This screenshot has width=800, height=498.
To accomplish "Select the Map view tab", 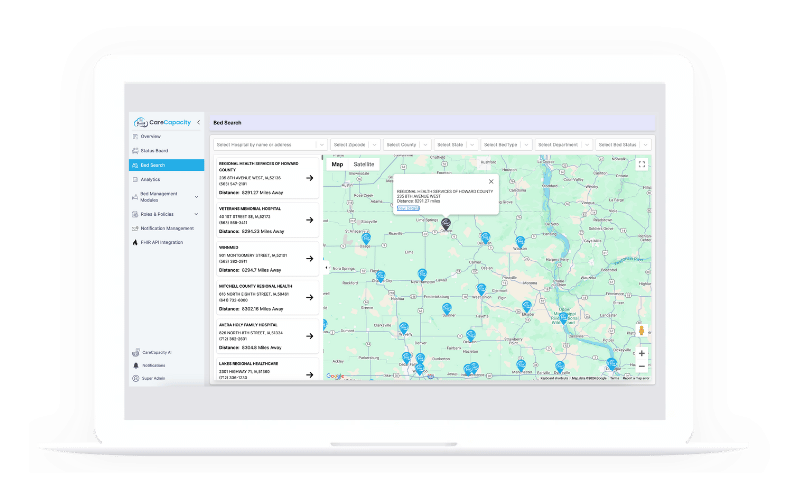I will pos(337,163).
